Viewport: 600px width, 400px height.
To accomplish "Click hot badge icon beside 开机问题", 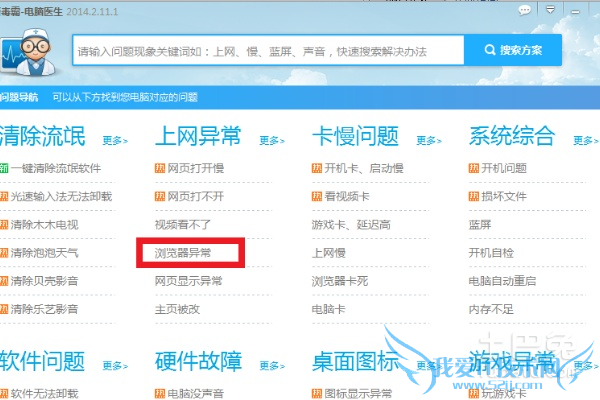I will coord(474,168).
